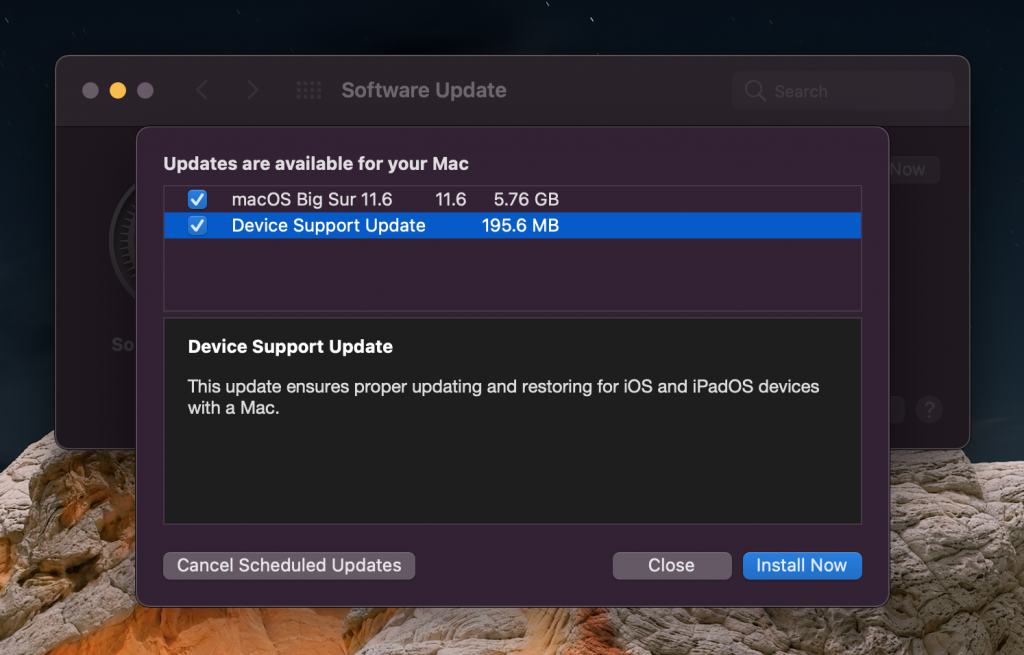Click Cancel Scheduled Updates

tap(289, 565)
